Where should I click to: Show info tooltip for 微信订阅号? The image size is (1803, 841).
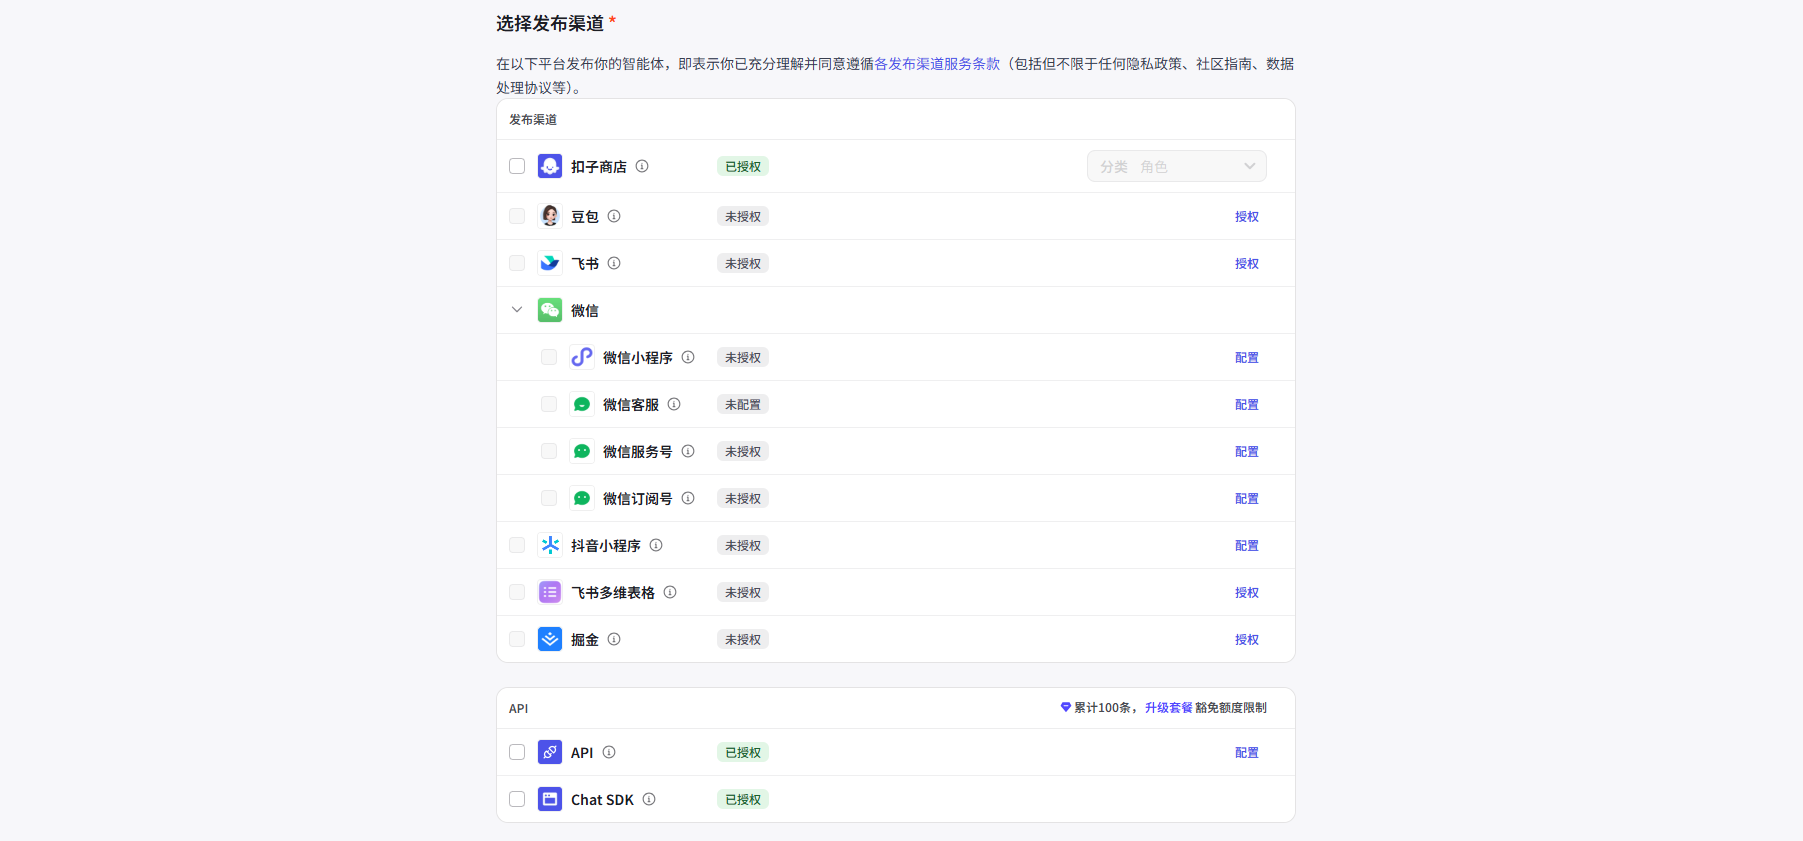click(688, 498)
